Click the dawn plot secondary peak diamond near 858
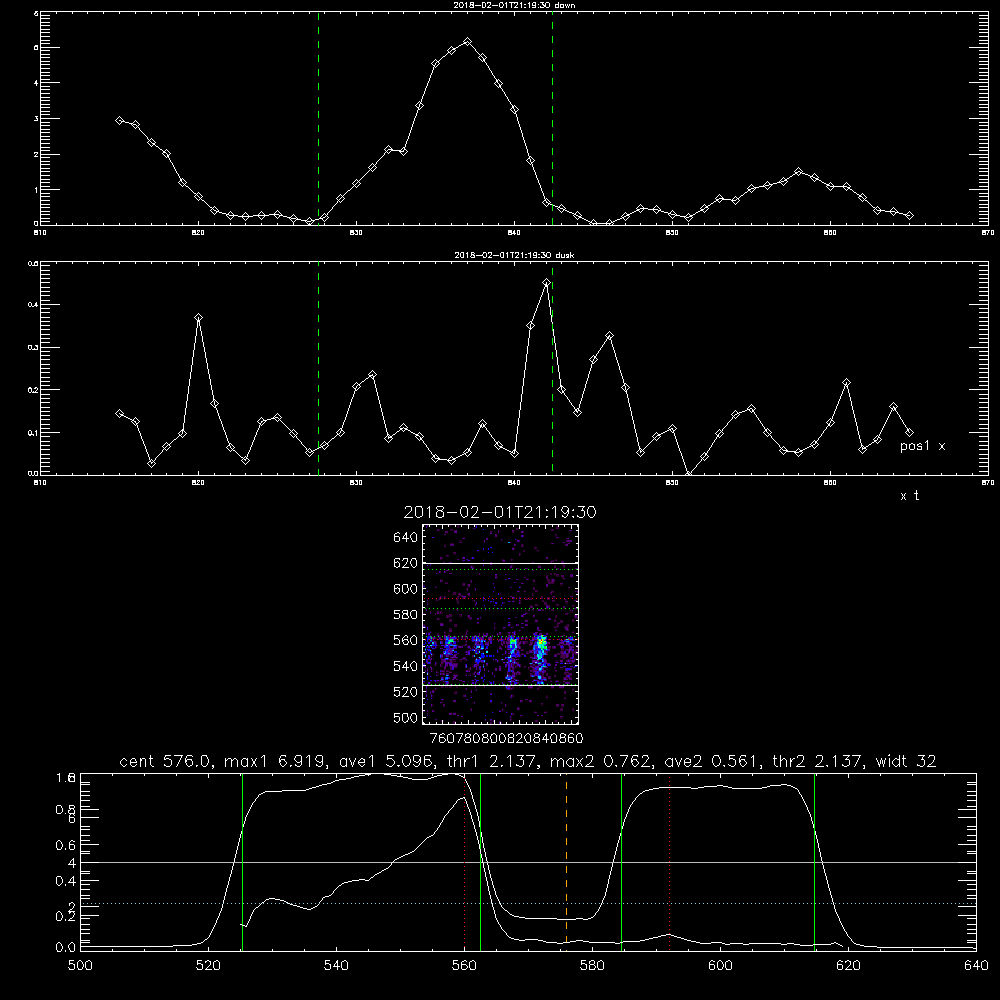Viewport: 1000px width, 1000px height. pos(798,172)
